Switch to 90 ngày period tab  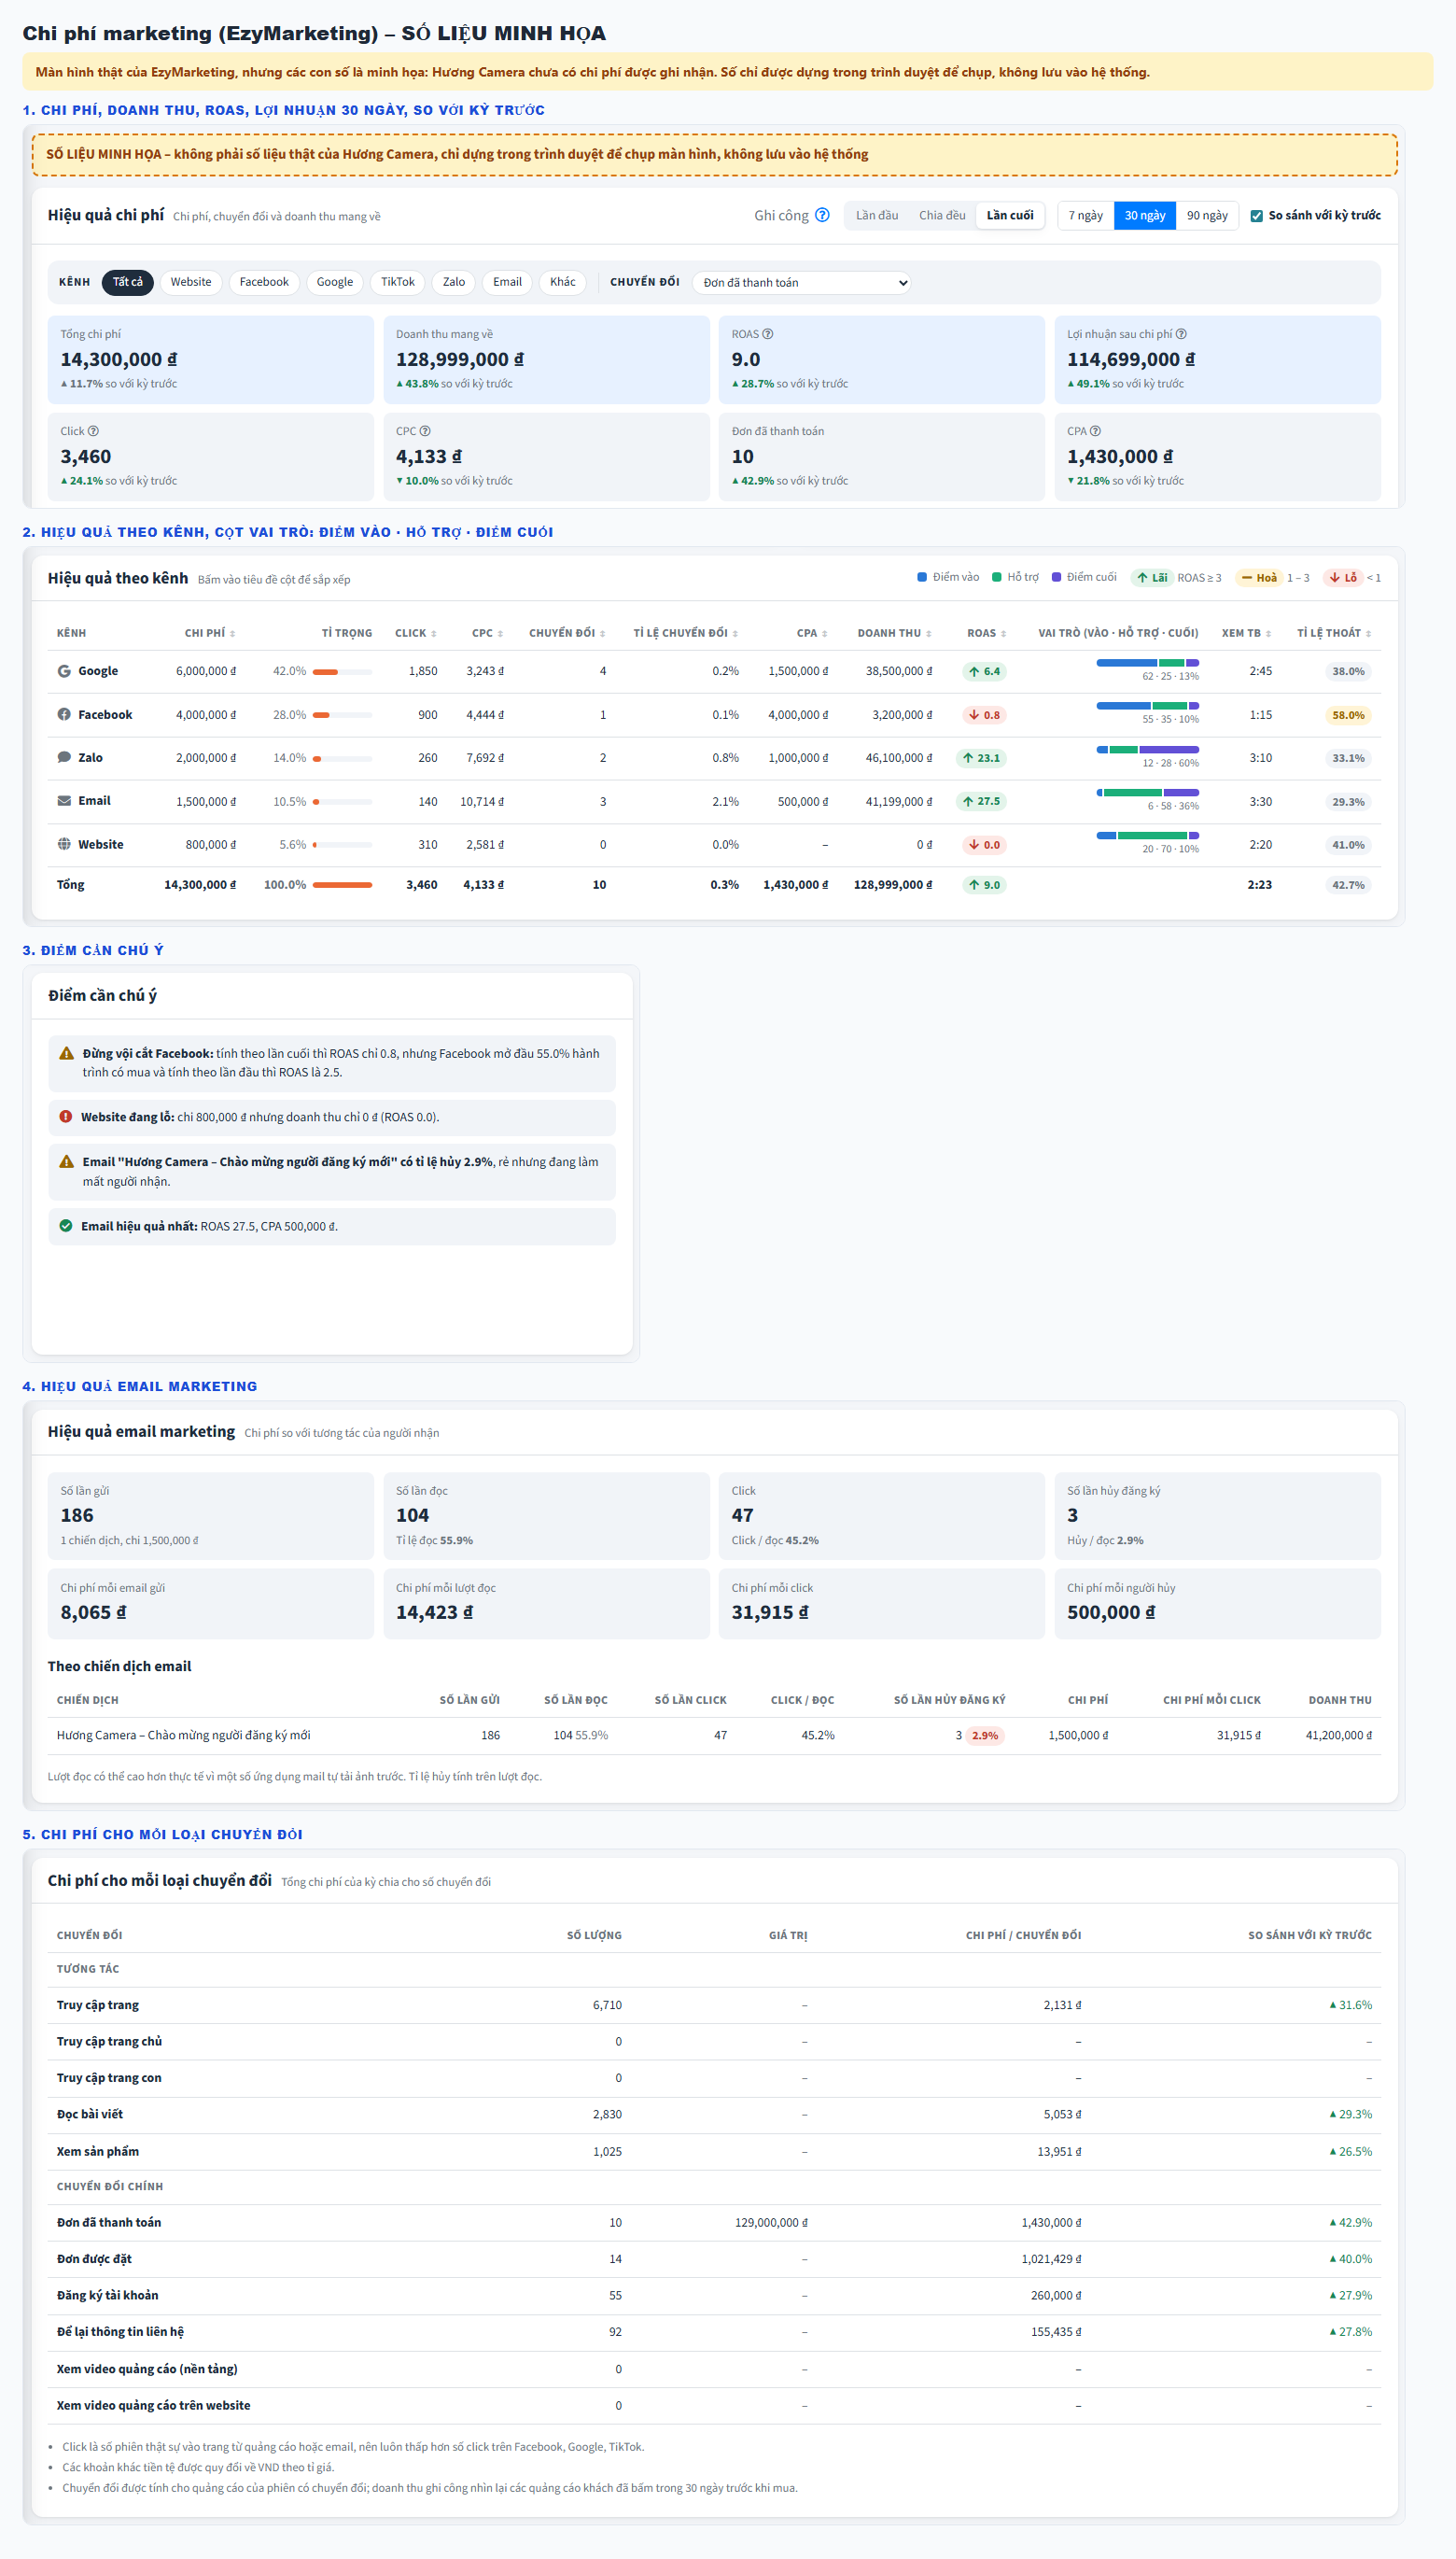[1207, 215]
